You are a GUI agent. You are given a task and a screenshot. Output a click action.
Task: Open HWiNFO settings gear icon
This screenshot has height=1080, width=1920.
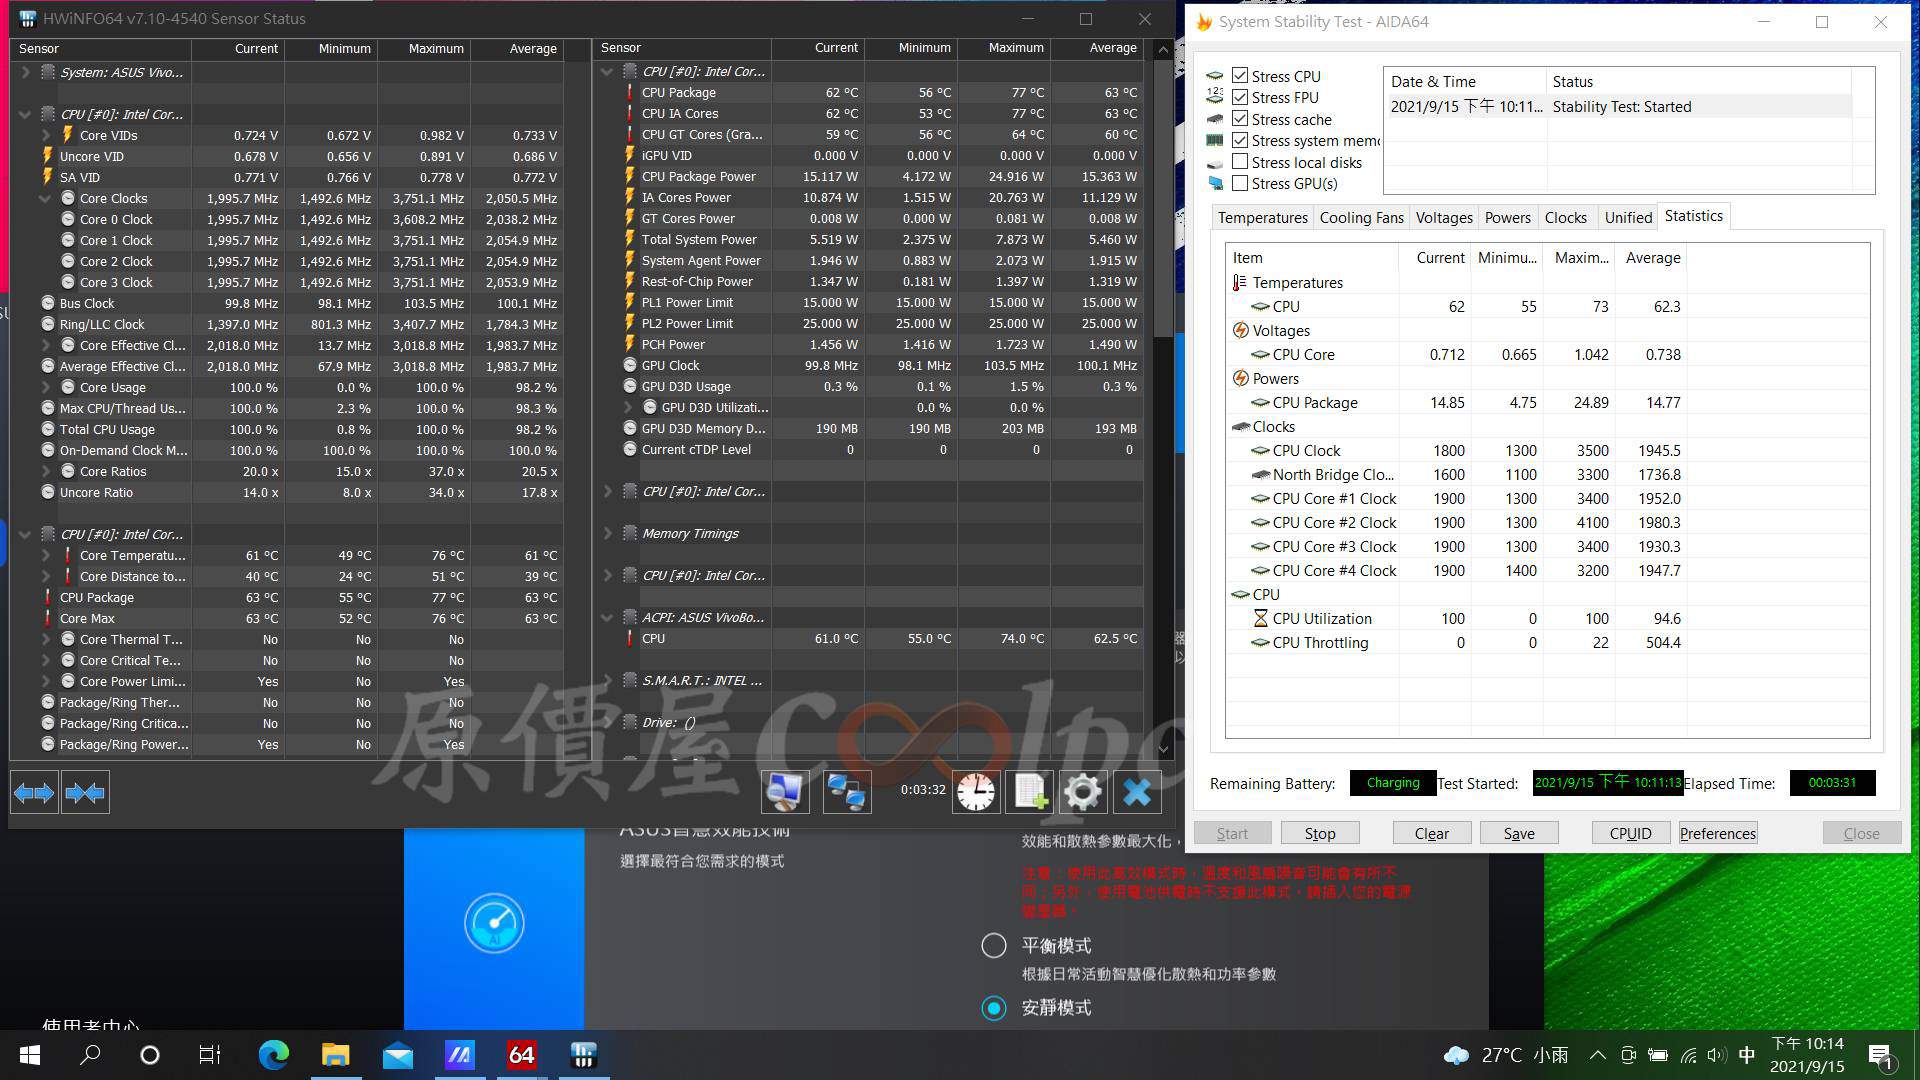coord(1083,793)
